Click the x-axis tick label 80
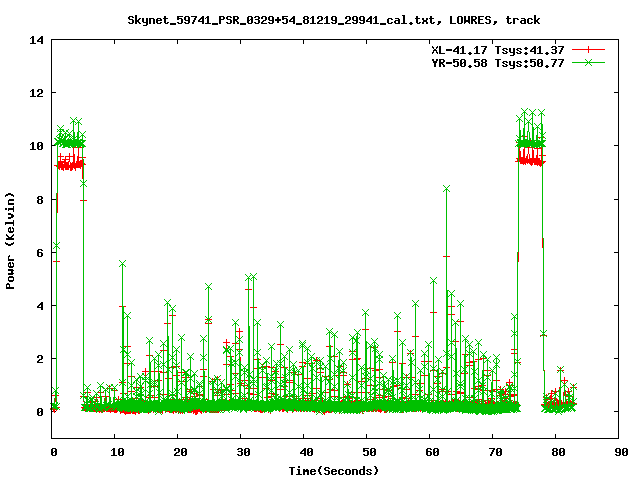 (x=558, y=452)
